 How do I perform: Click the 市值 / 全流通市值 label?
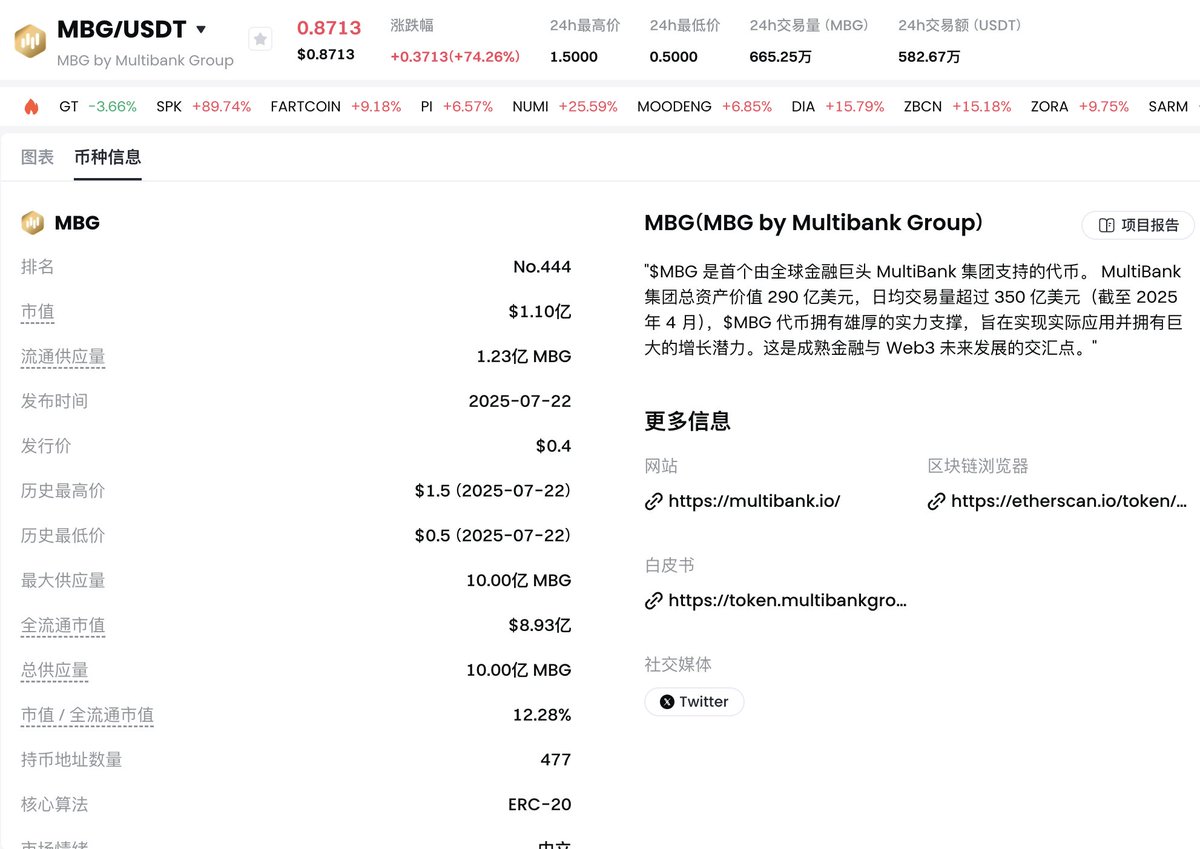[x=88, y=715]
